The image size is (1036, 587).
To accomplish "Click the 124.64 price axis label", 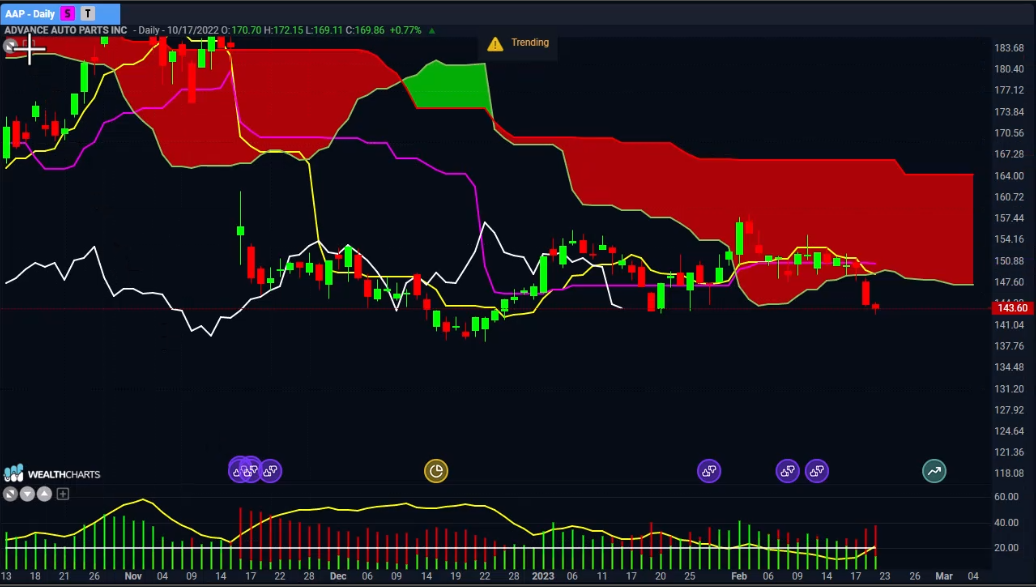I will (1009, 431).
